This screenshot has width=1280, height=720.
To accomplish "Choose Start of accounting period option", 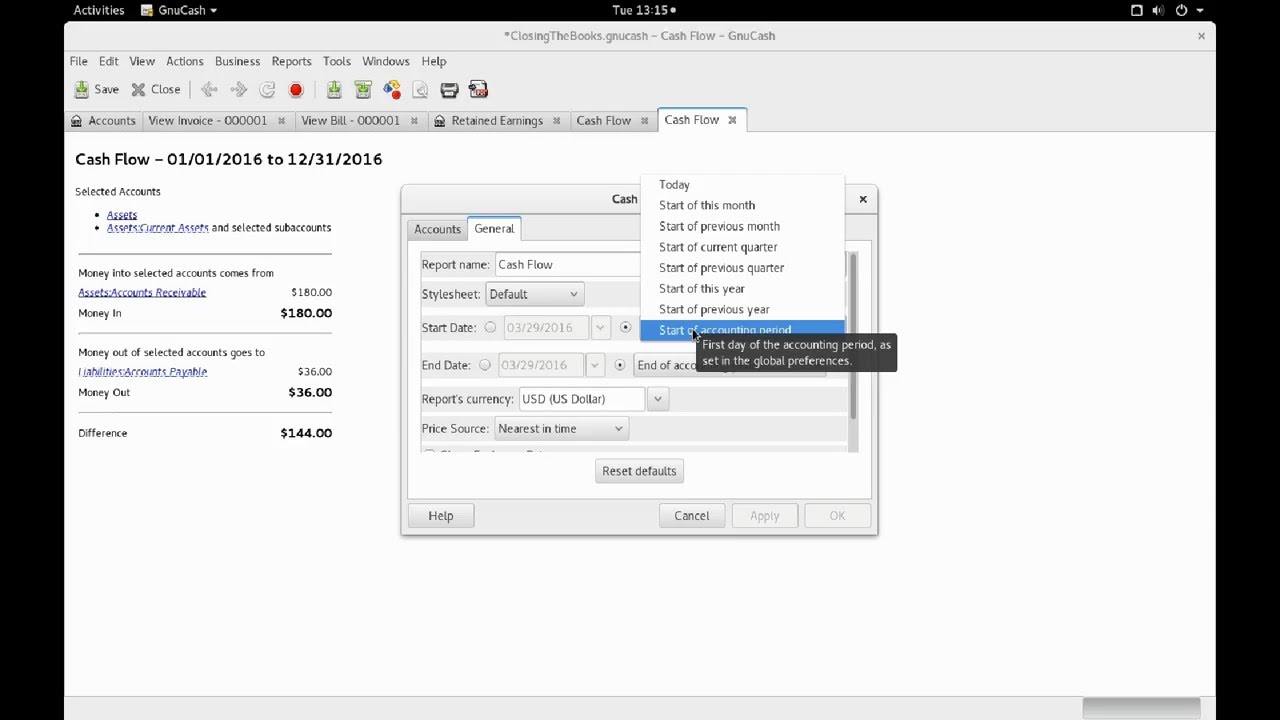I will click(742, 330).
